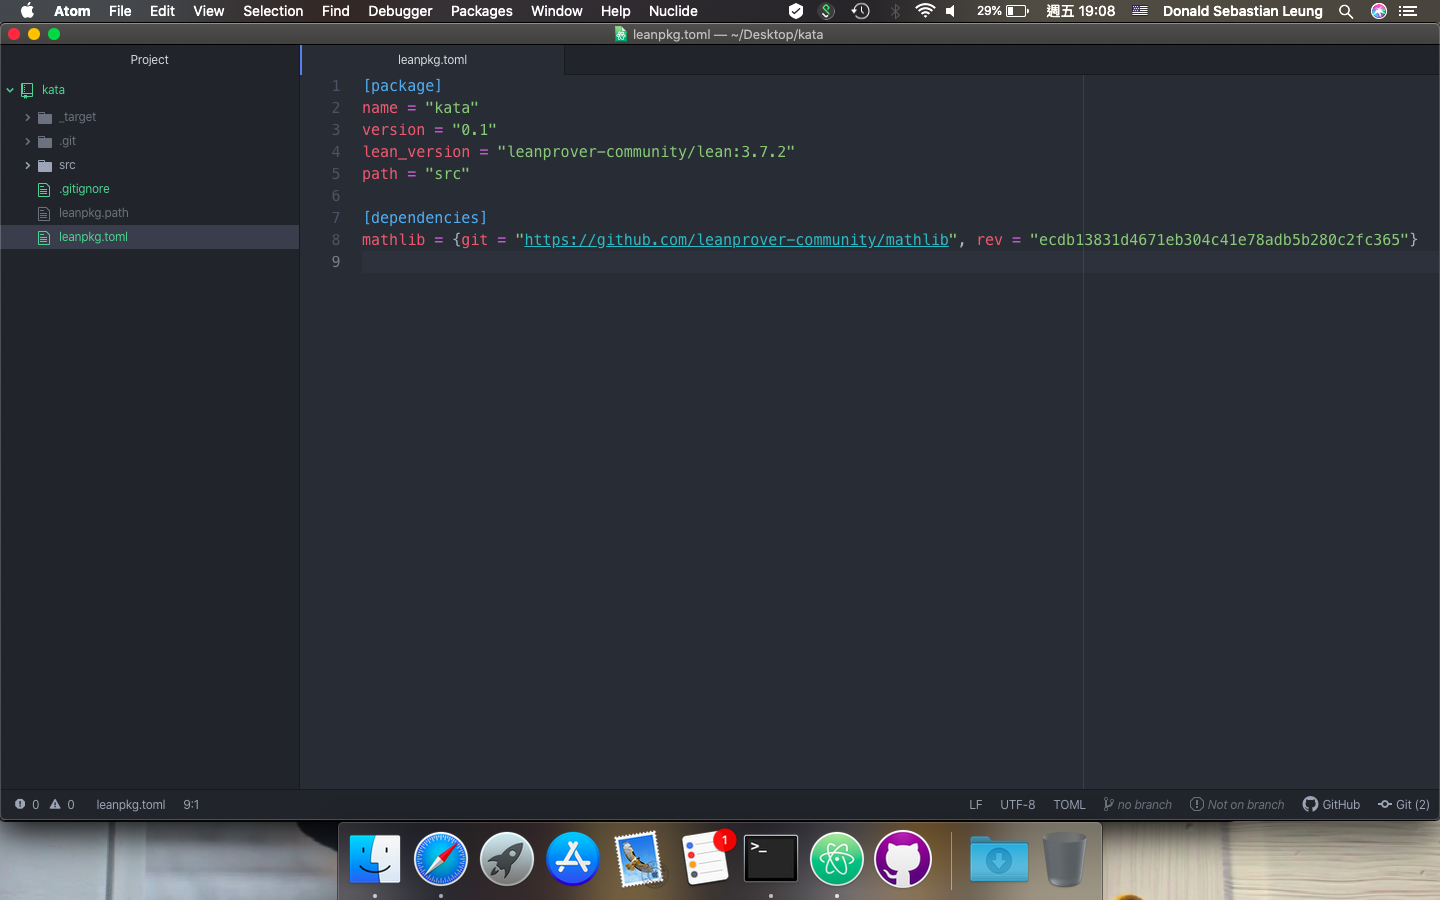Switch to the leanpkg.toml tab

pyautogui.click(x=432, y=59)
